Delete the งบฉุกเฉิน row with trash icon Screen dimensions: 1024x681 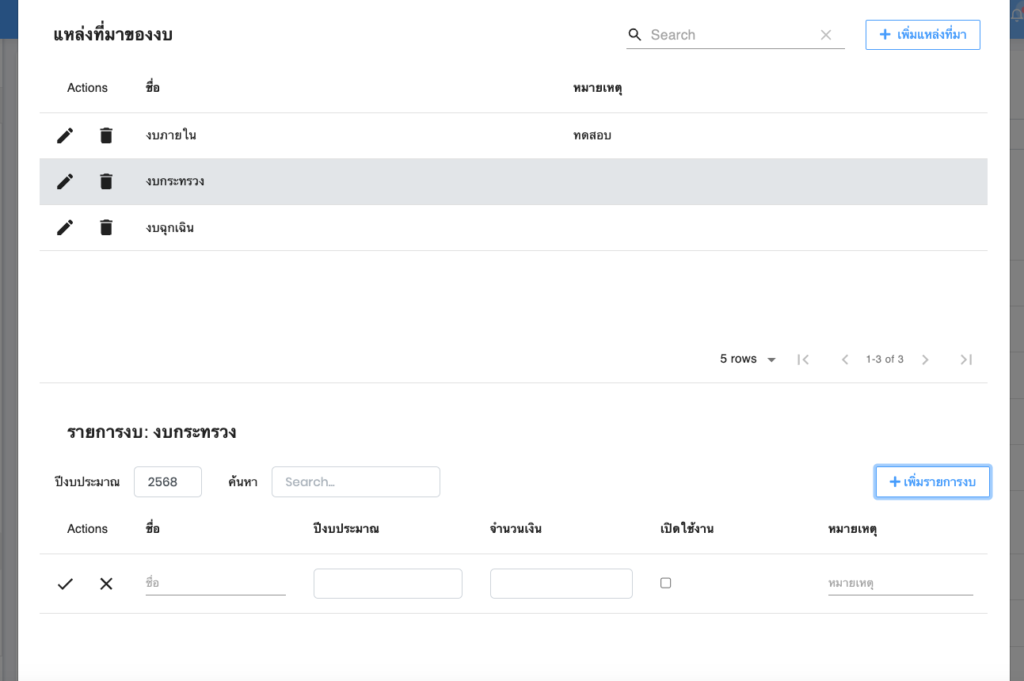(x=106, y=227)
